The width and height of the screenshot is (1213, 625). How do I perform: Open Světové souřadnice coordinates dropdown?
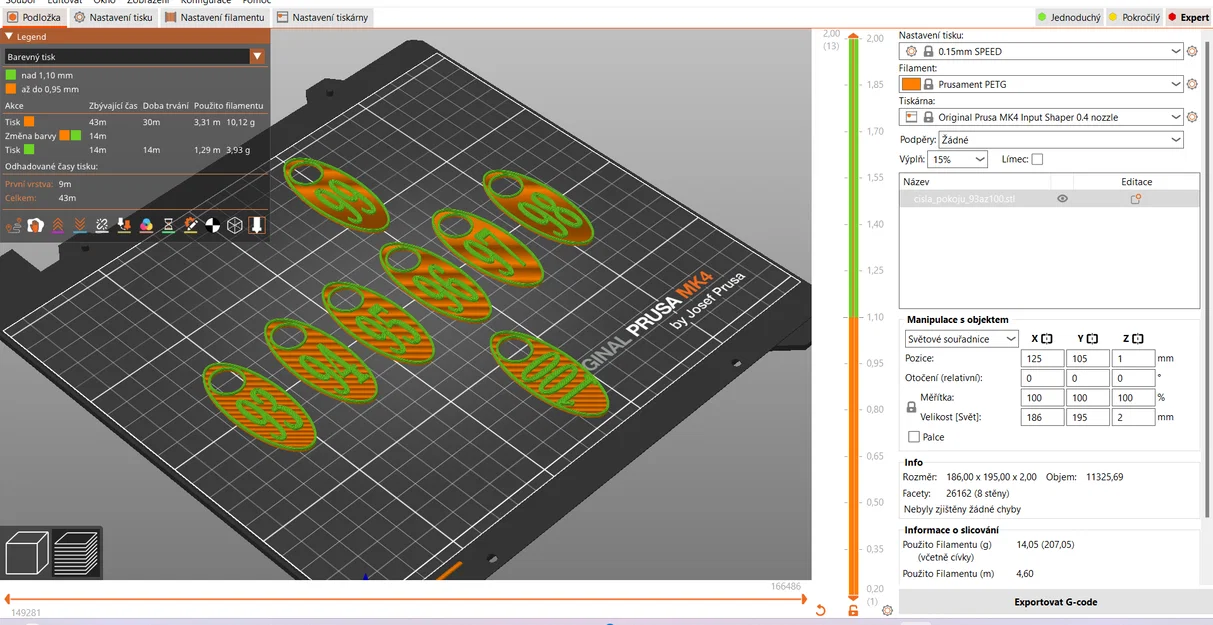tap(962, 339)
